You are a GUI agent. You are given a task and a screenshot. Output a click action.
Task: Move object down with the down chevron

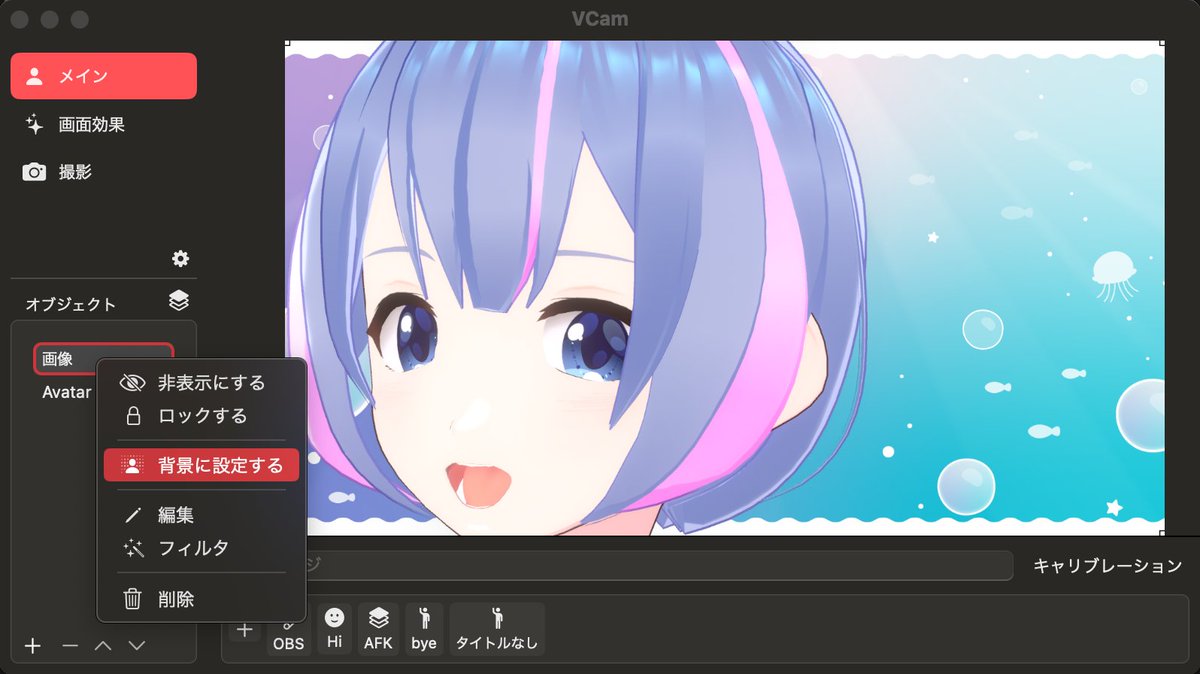coord(137,646)
